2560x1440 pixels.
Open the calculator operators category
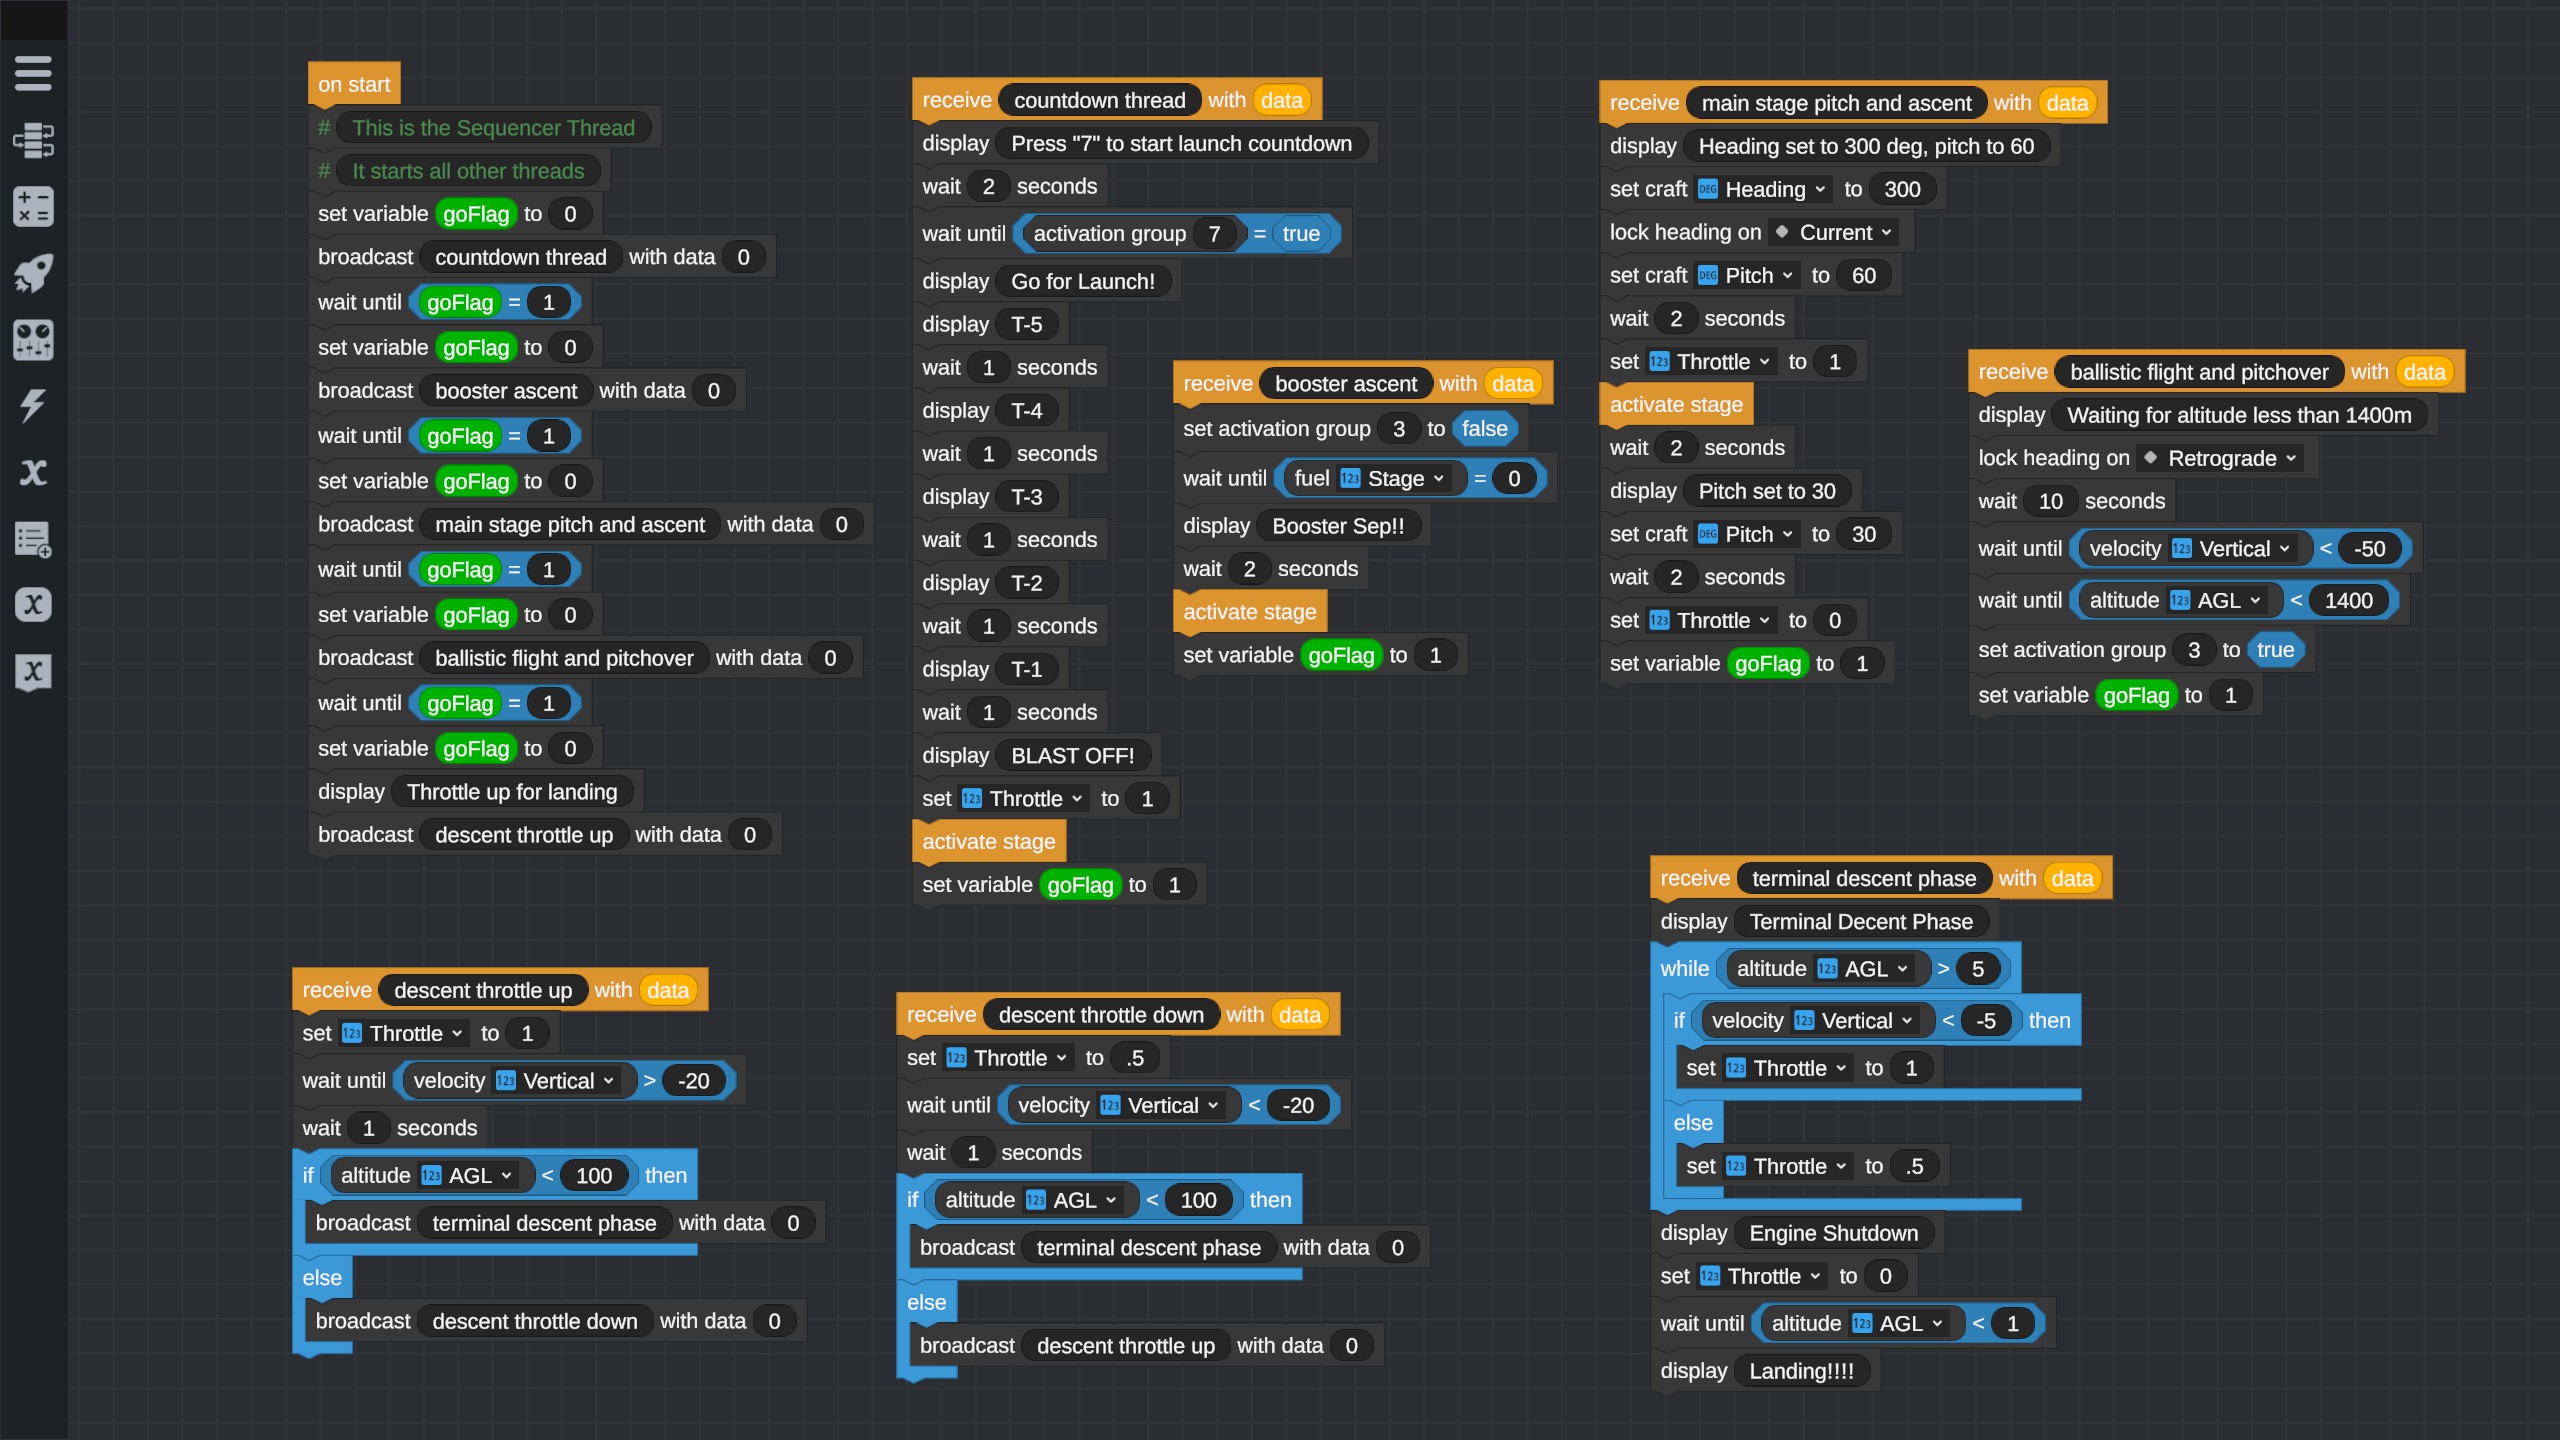pyautogui.click(x=33, y=207)
